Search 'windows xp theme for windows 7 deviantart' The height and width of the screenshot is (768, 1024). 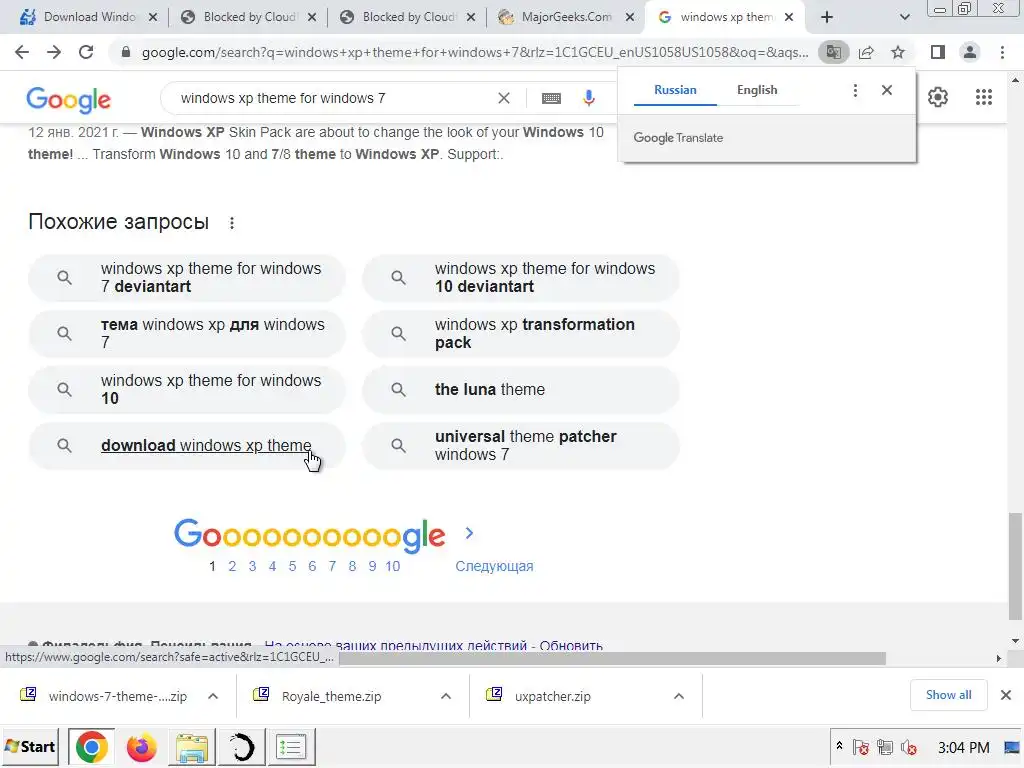click(x=187, y=278)
